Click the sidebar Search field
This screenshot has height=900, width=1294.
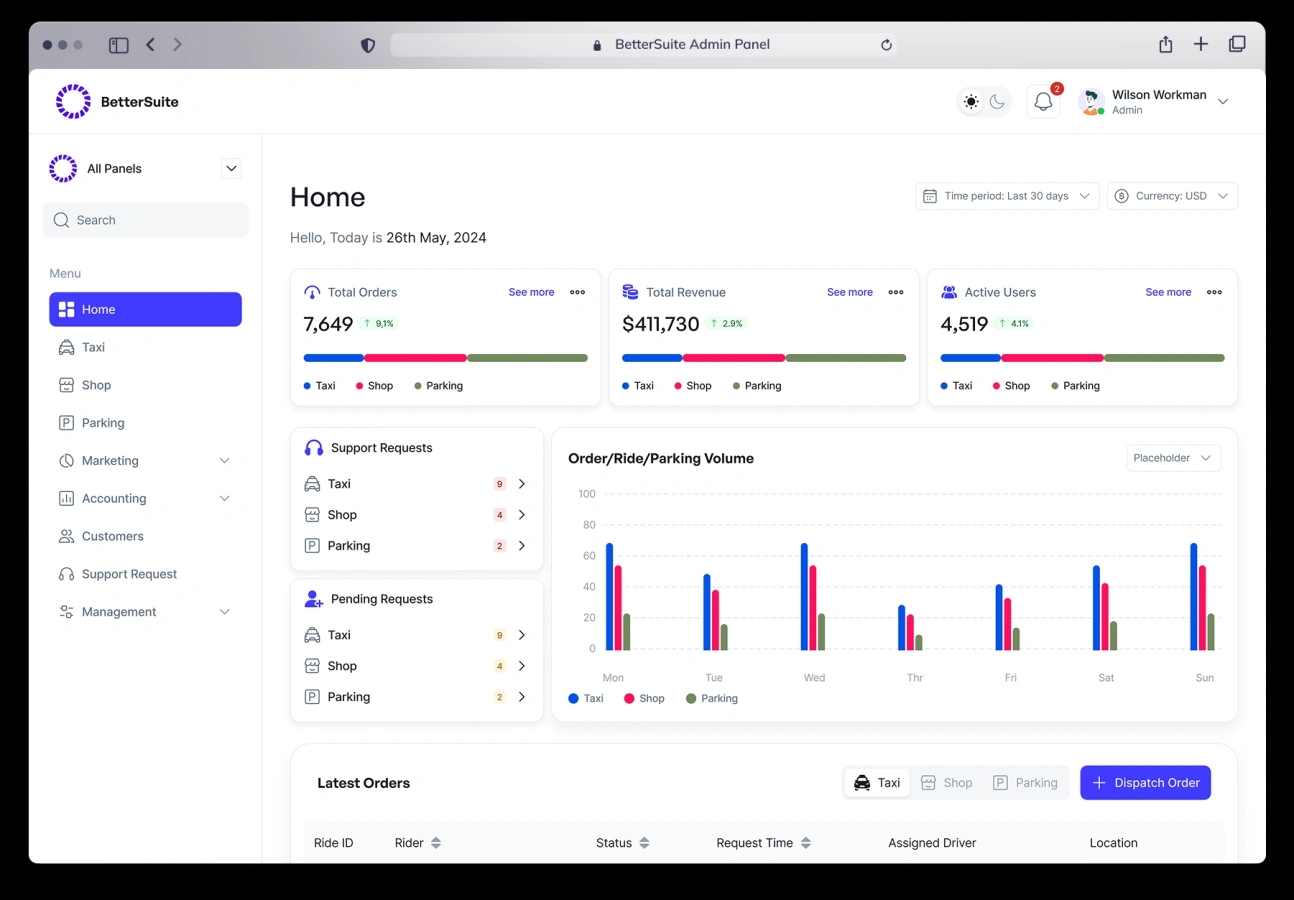click(x=145, y=220)
